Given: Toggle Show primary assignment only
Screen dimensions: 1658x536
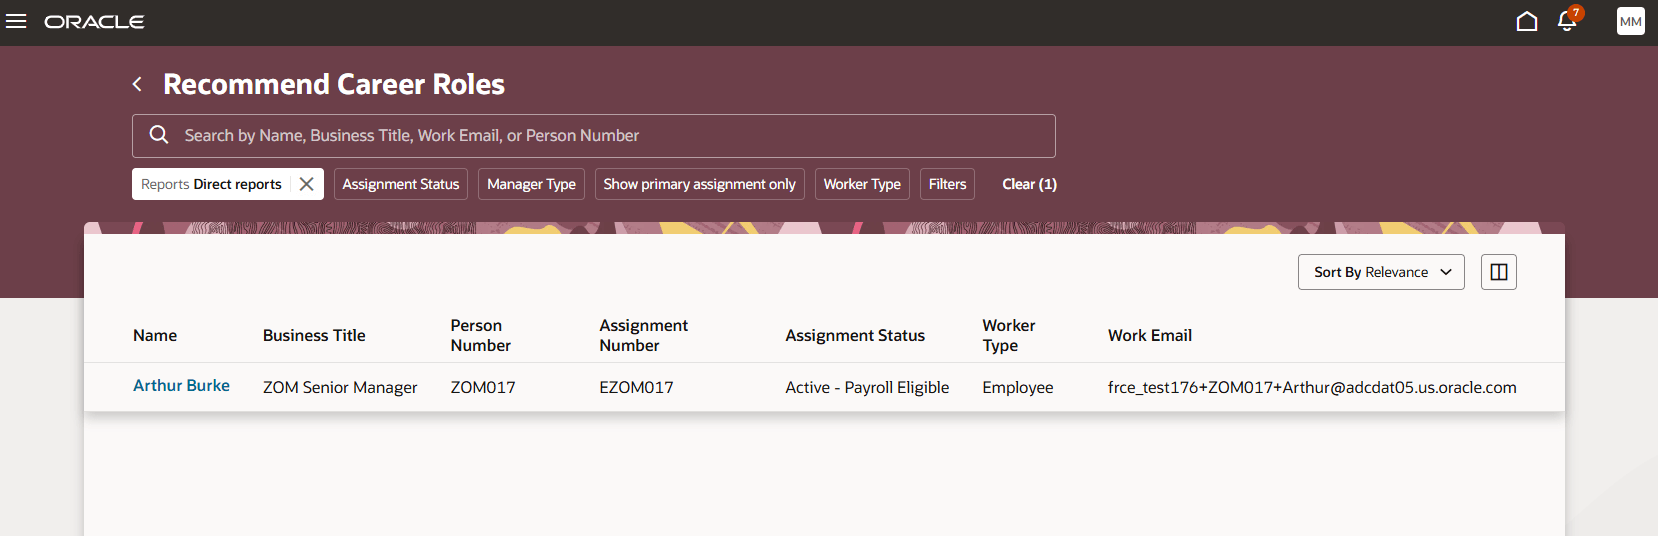Looking at the screenshot, I should [700, 184].
